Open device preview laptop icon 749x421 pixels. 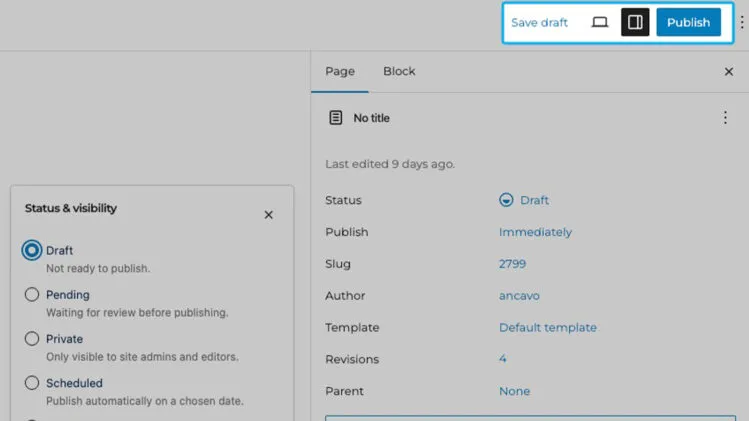(599, 22)
